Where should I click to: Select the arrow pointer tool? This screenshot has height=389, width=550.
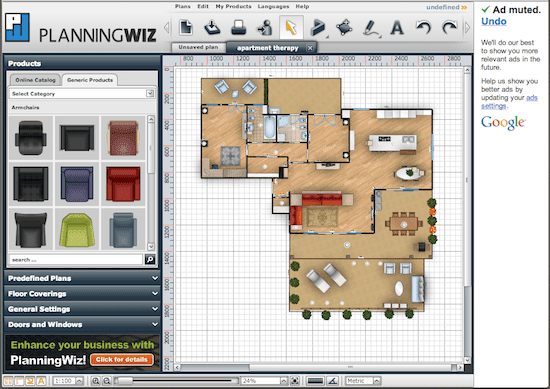pyautogui.click(x=291, y=27)
